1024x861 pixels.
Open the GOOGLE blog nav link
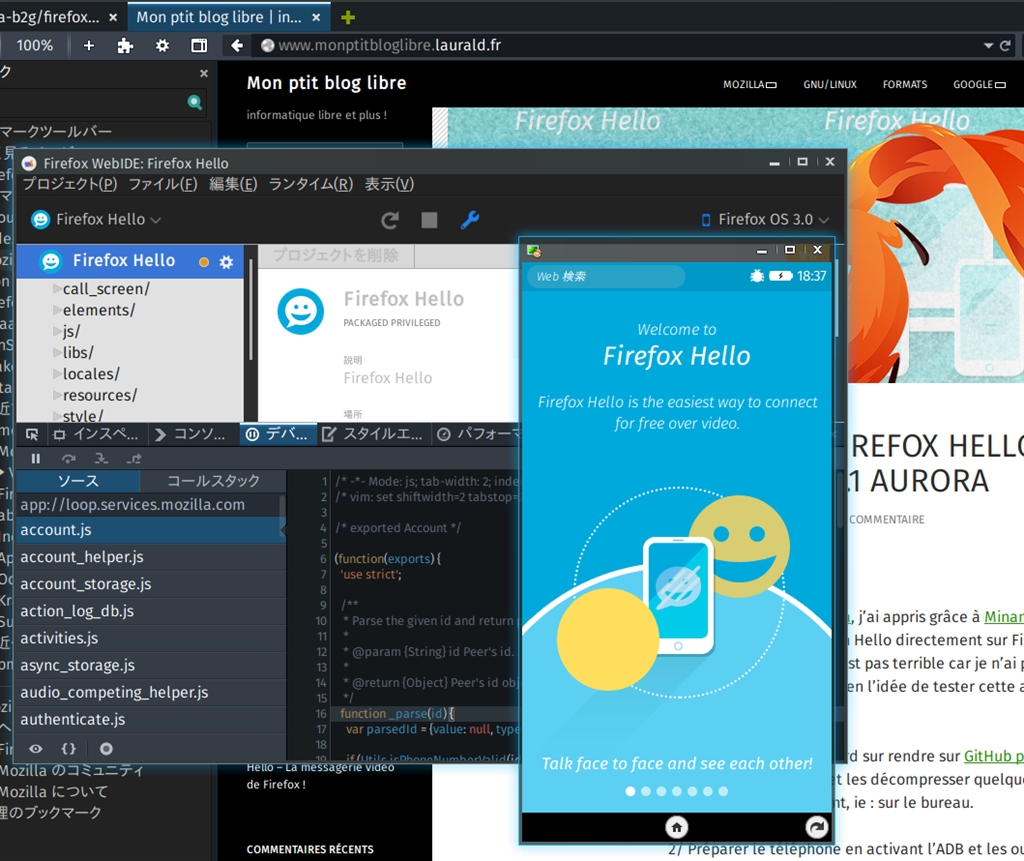pyautogui.click(x=979, y=84)
